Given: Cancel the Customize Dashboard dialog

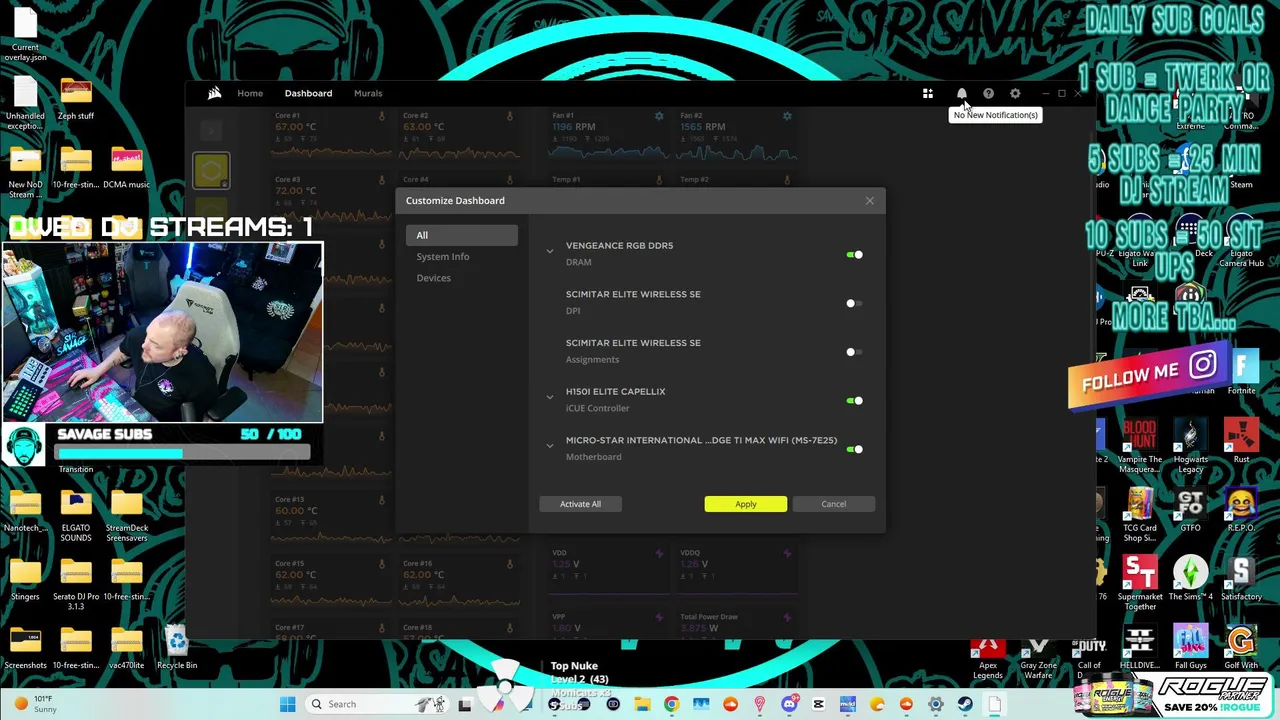Looking at the screenshot, I should 833,504.
